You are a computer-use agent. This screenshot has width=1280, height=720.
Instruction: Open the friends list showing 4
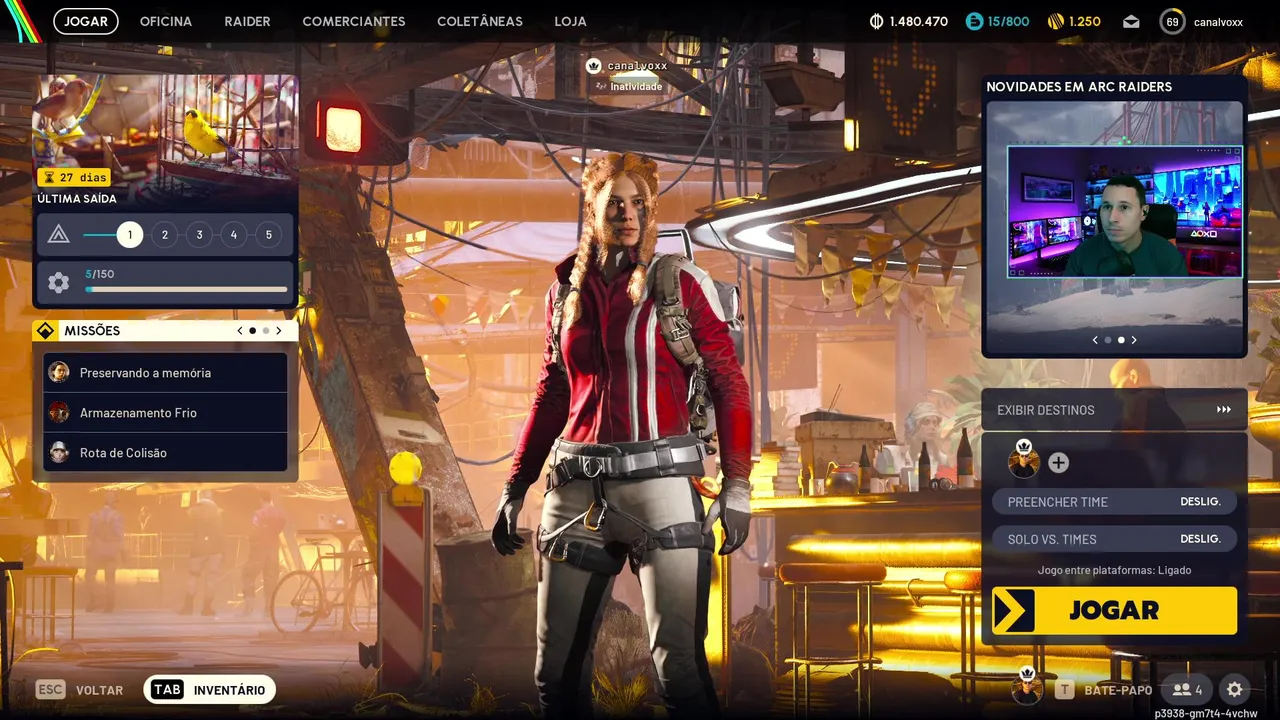[1188, 689]
